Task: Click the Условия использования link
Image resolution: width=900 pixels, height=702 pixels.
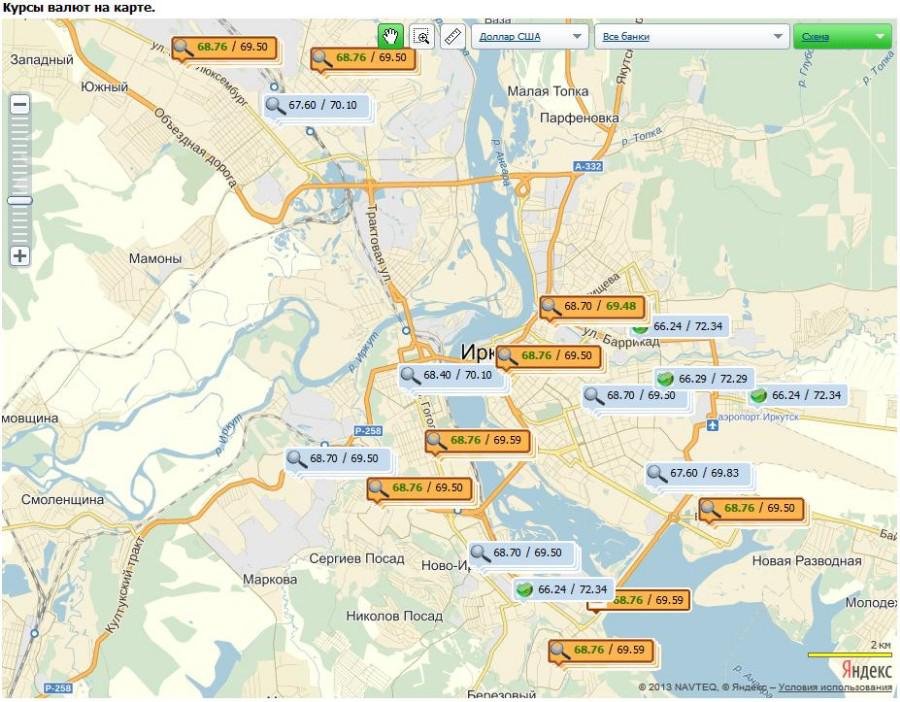Action: 835,687
